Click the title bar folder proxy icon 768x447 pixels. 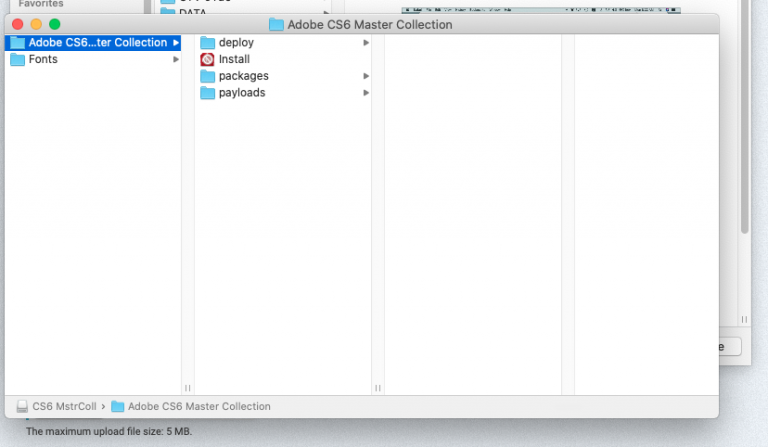pyautogui.click(x=276, y=24)
